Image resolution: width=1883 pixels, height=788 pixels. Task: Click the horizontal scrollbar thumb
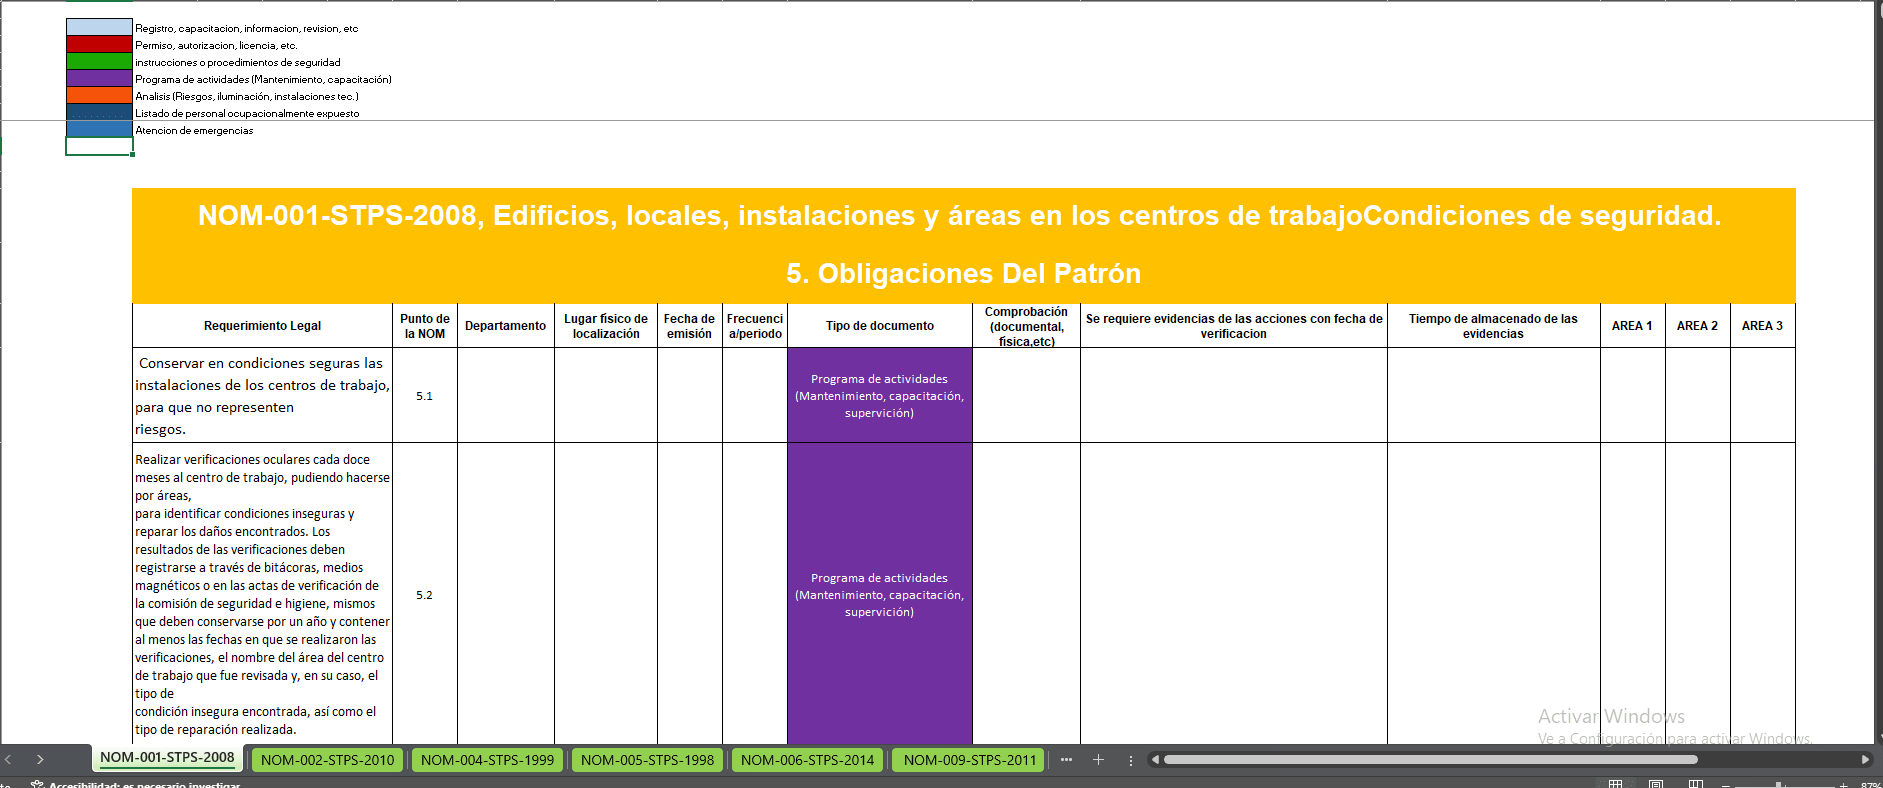(1430, 760)
